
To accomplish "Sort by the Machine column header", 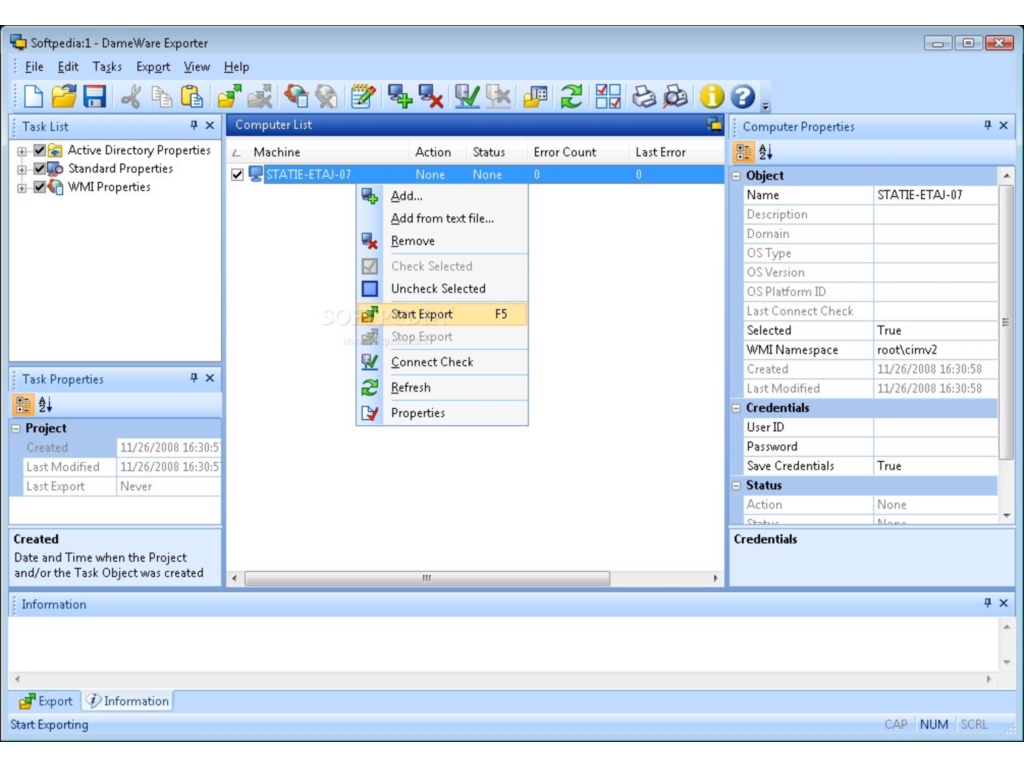I will pyautogui.click(x=319, y=152).
